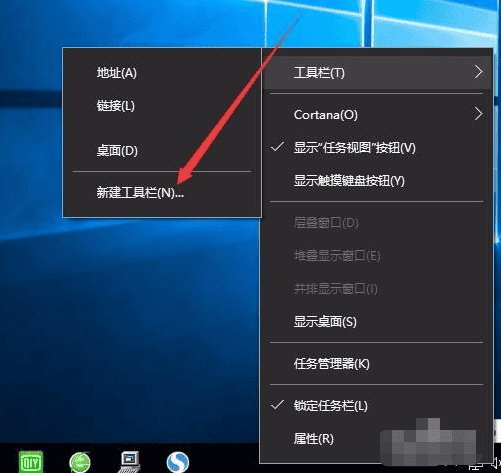Expand arrow next to 工具栏(T)

click(478, 72)
